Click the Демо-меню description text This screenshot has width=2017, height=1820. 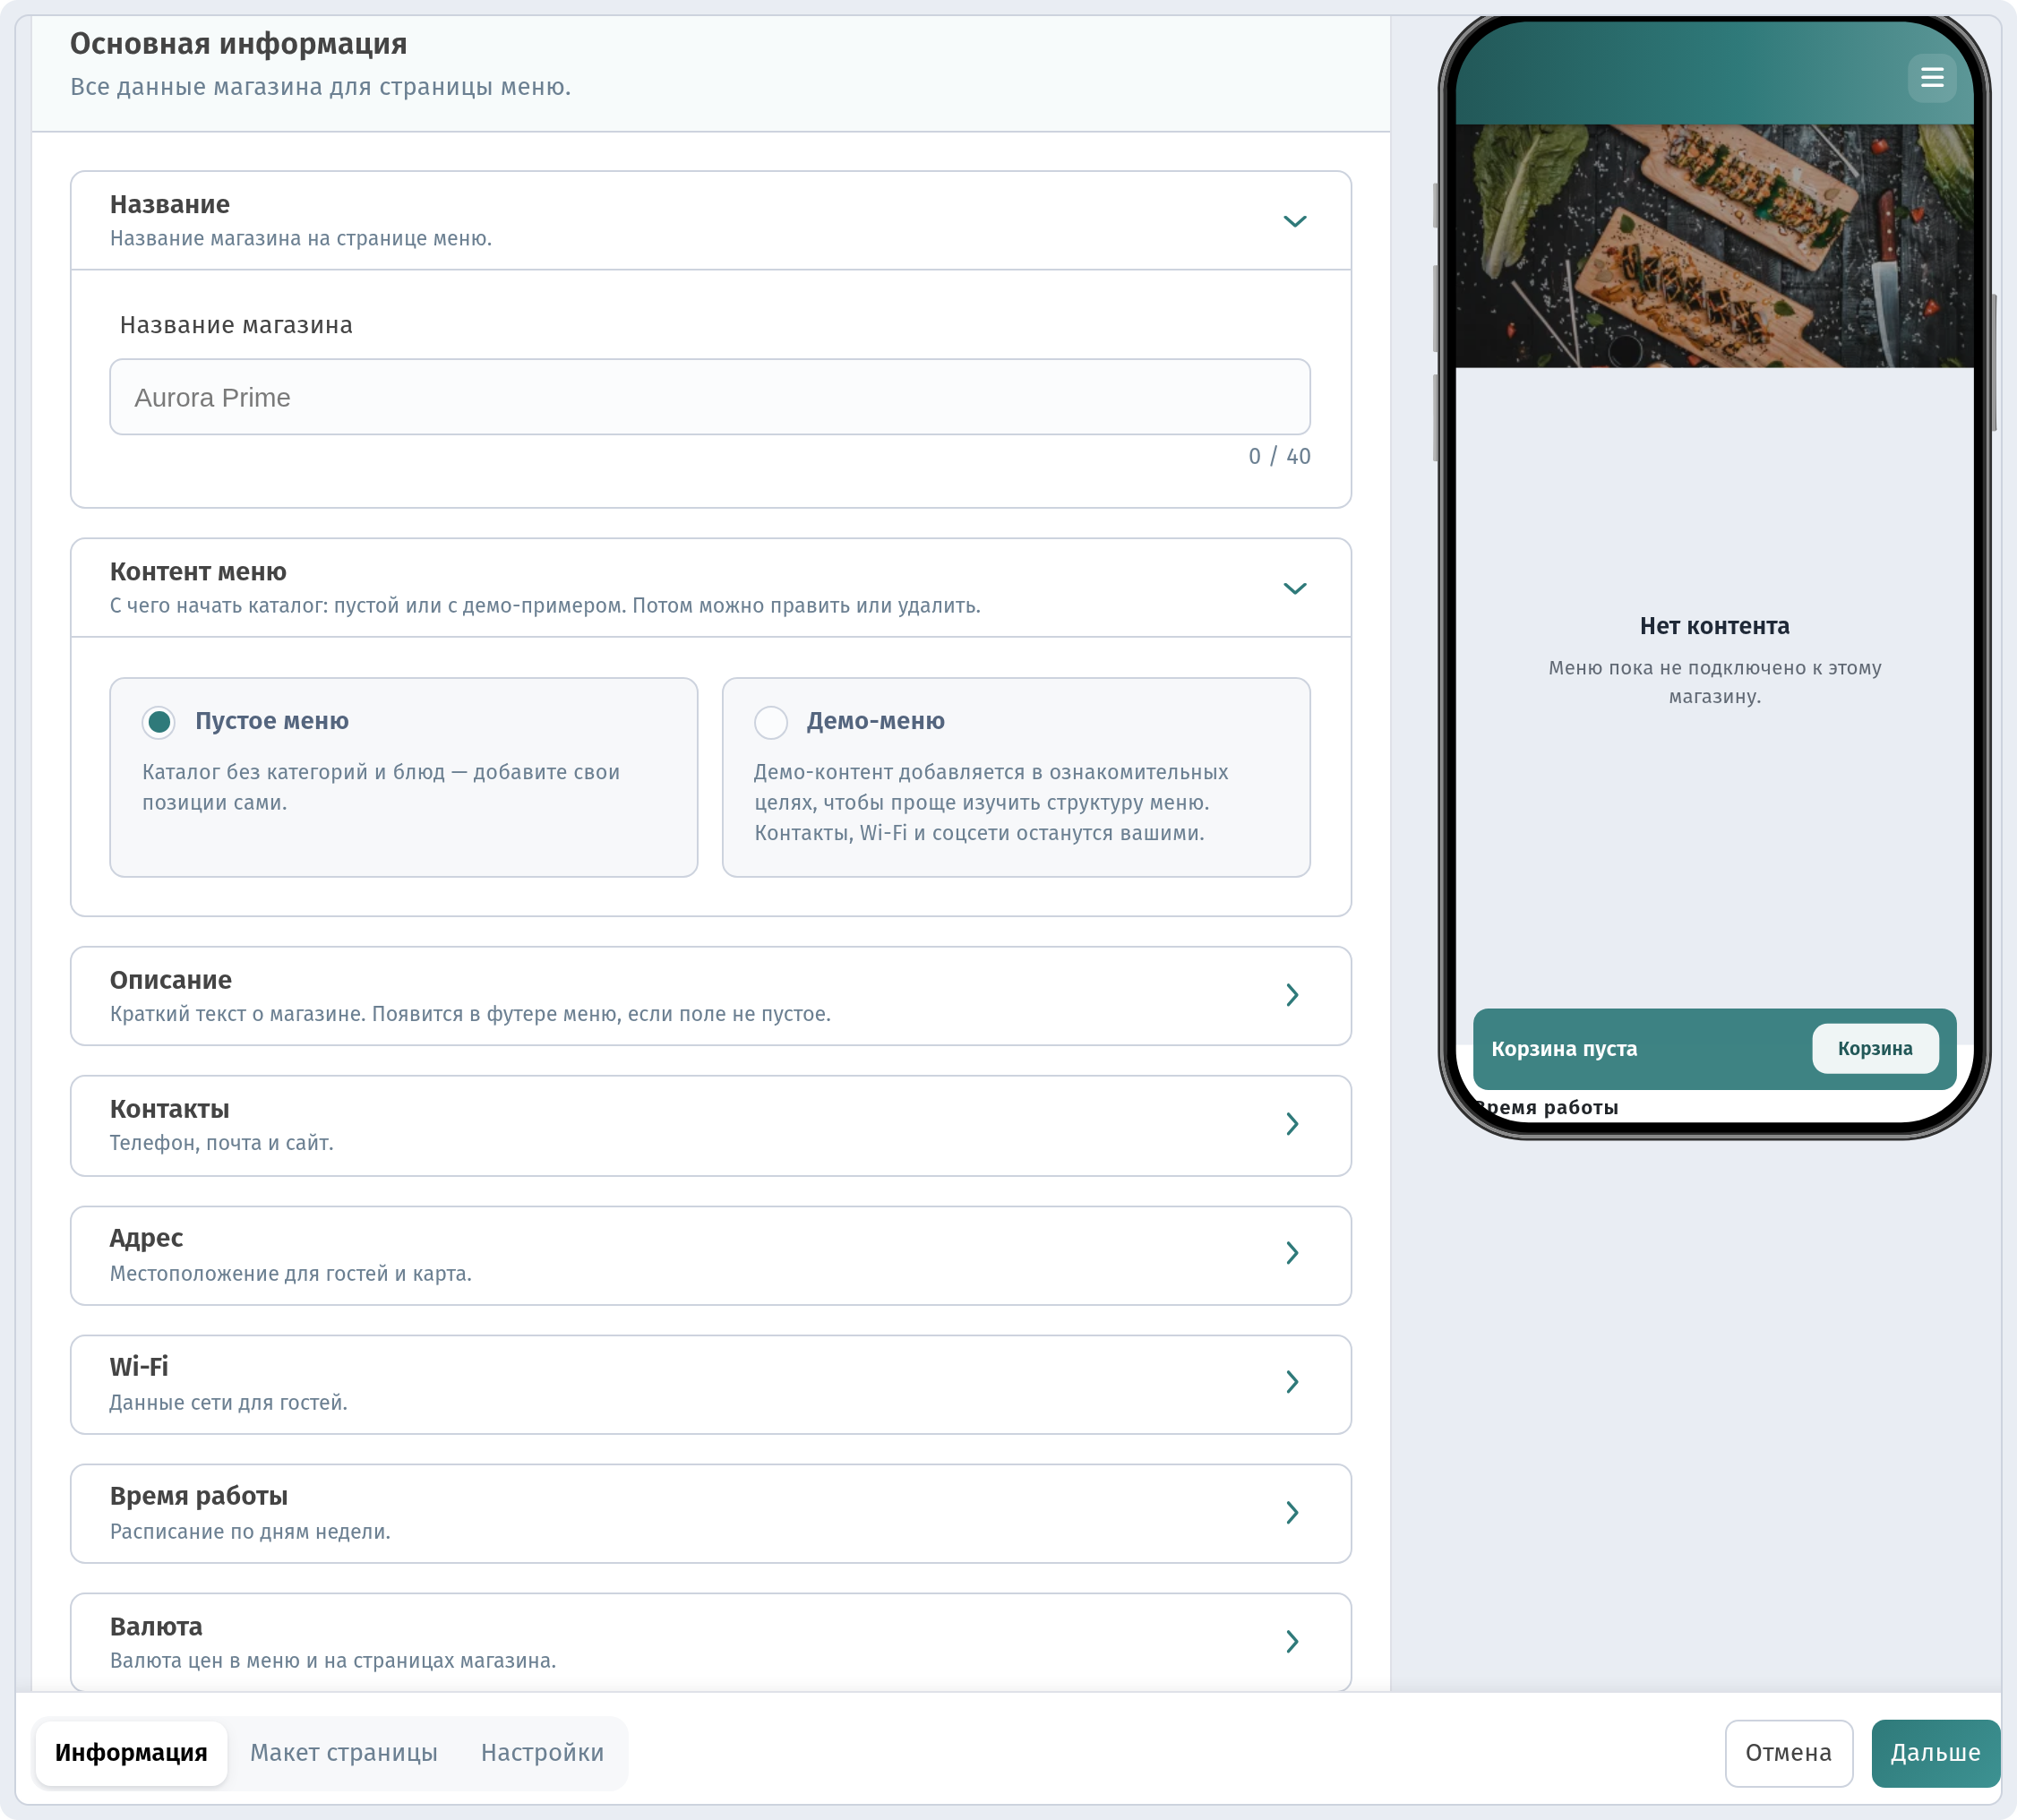pyautogui.click(x=991, y=802)
